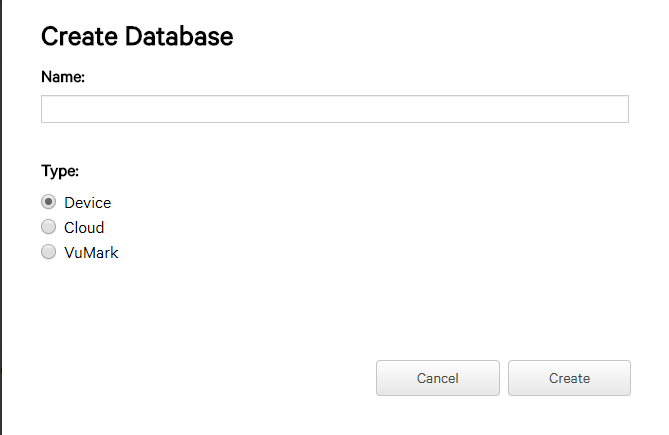The width and height of the screenshot is (669, 435).
Task: Dismiss the dialog using Cancel
Action: [x=438, y=378]
